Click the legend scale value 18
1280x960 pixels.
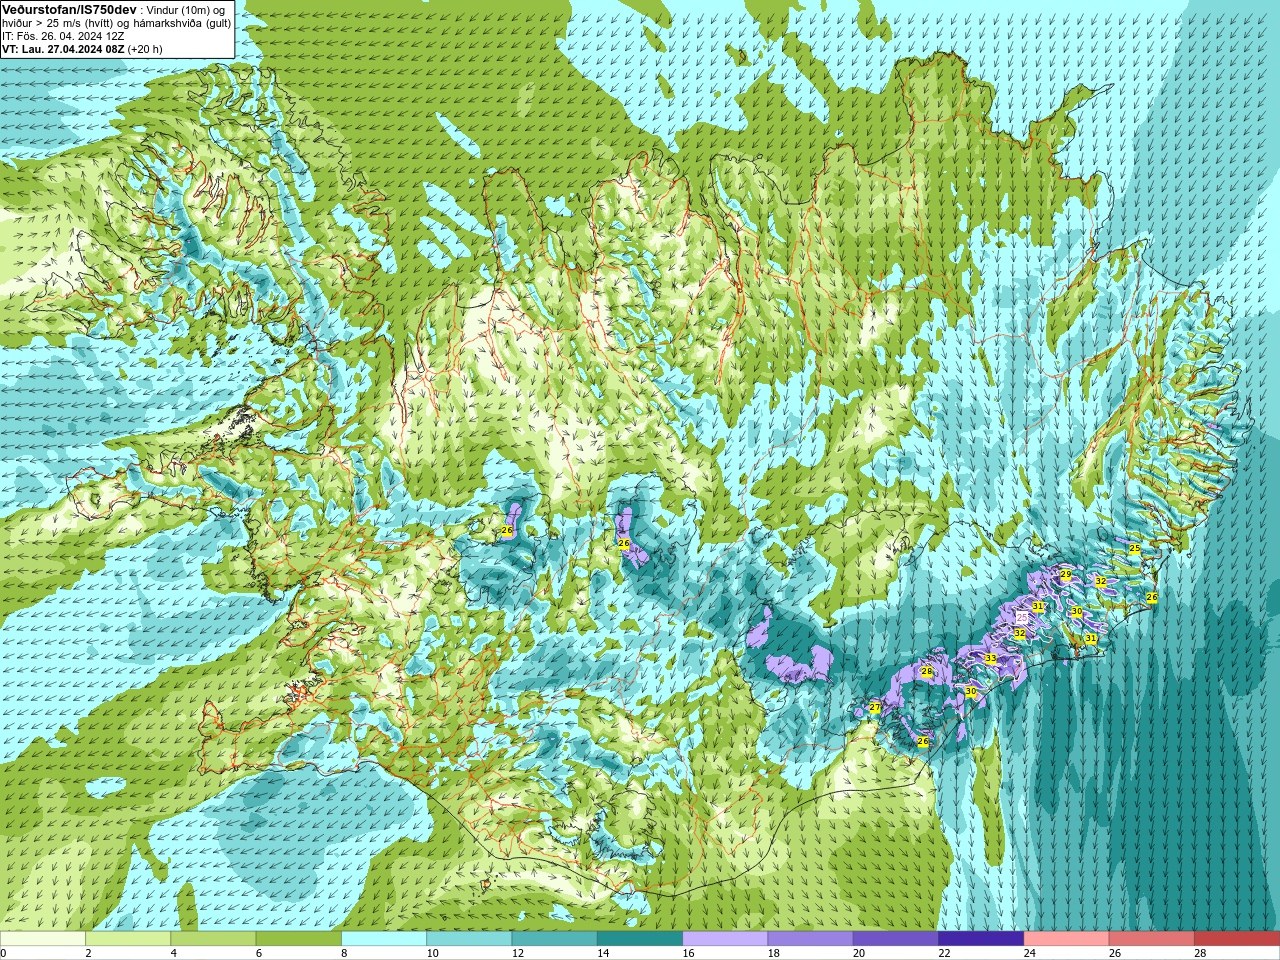click(x=773, y=953)
